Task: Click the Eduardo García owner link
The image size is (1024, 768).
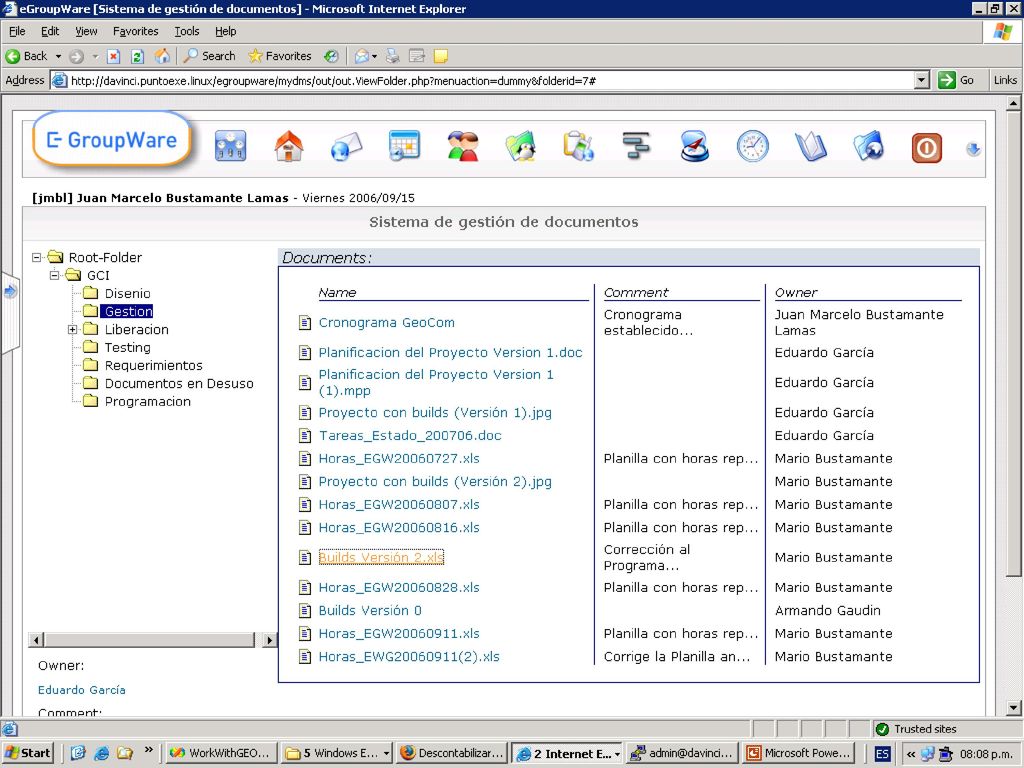Action: point(82,690)
